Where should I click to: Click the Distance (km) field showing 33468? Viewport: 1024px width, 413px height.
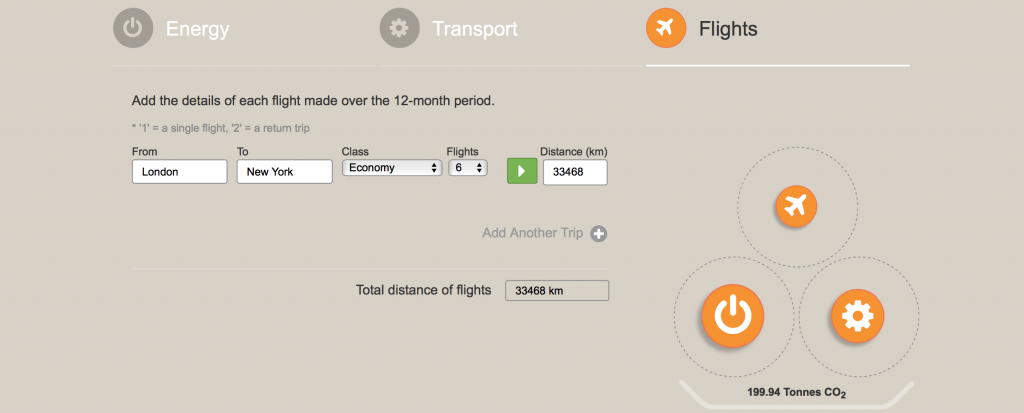575,172
